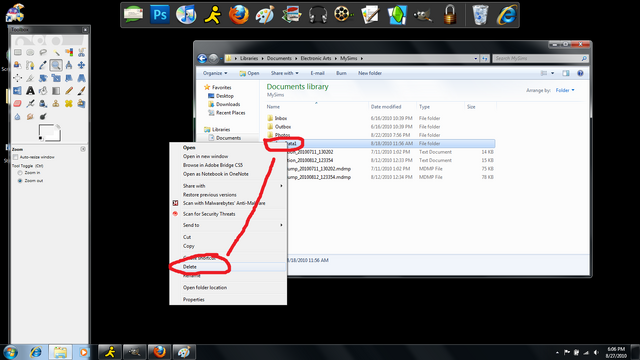Open the padlock icon in the dock
Image resolution: width=640 pixels, height=360 pixels.
click(450, 15)
